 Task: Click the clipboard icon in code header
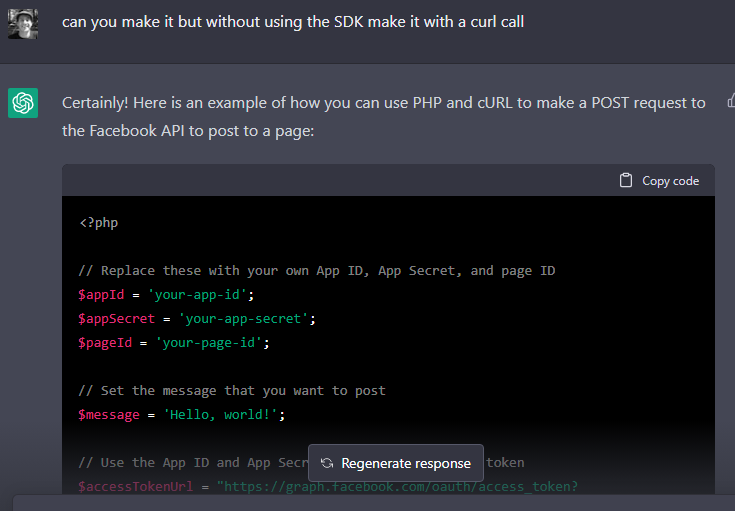click(x=626, y=180)
